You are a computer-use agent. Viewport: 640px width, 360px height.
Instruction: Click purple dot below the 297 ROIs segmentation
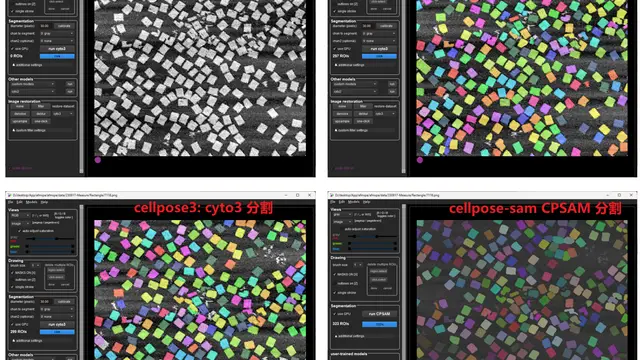[x=420, y=160]
